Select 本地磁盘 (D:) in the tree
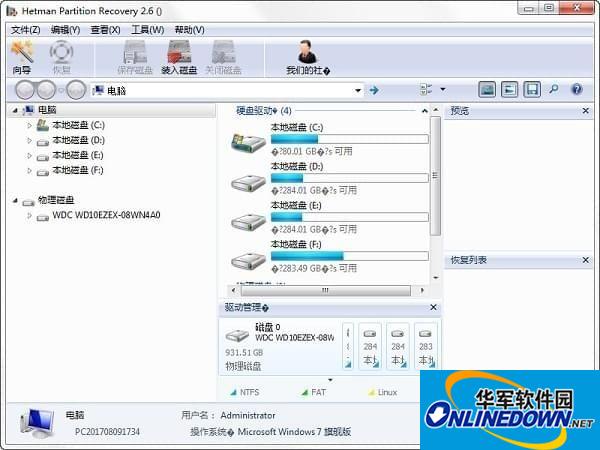 coord(78,140)
